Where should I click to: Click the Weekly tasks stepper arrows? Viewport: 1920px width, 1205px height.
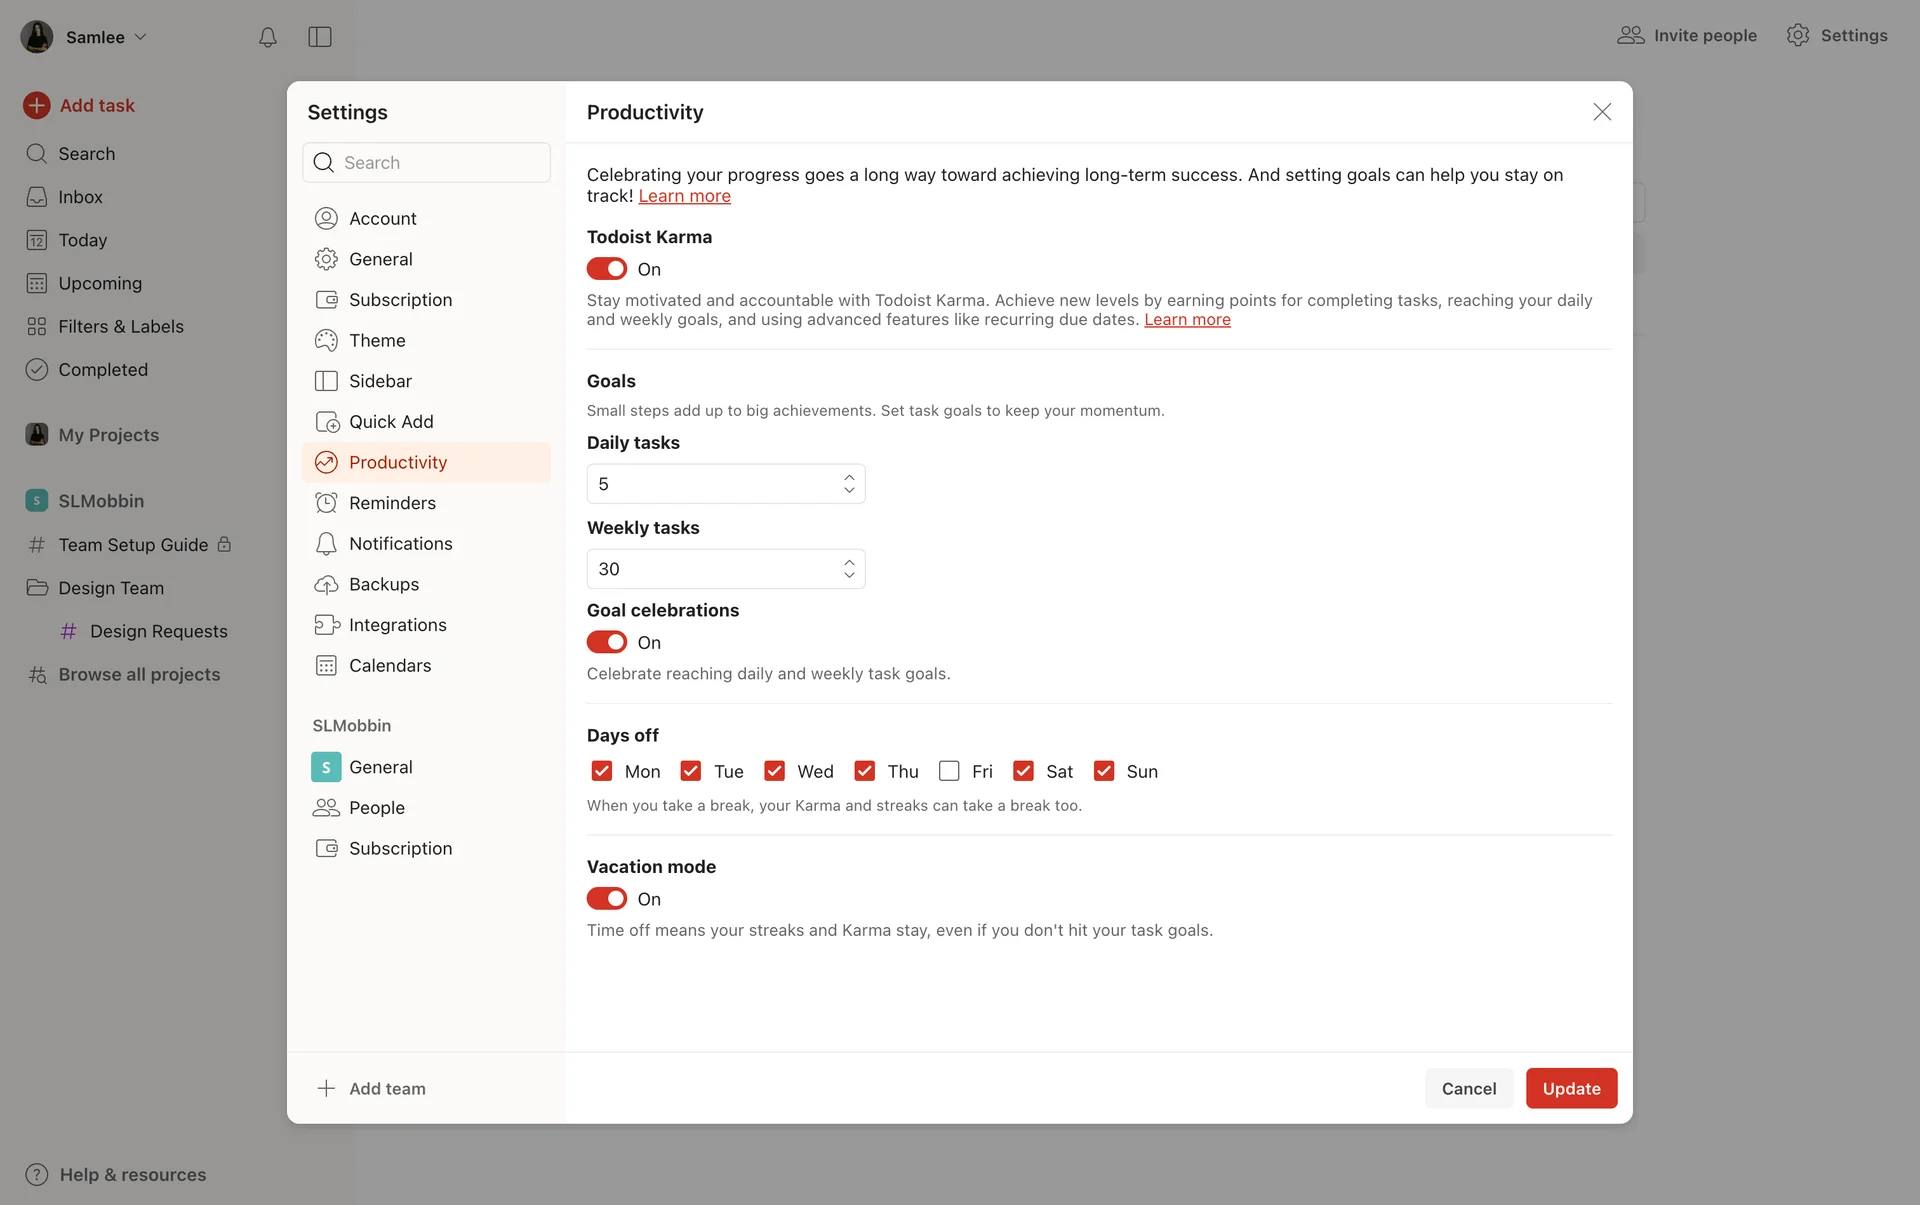coord(849,569)
